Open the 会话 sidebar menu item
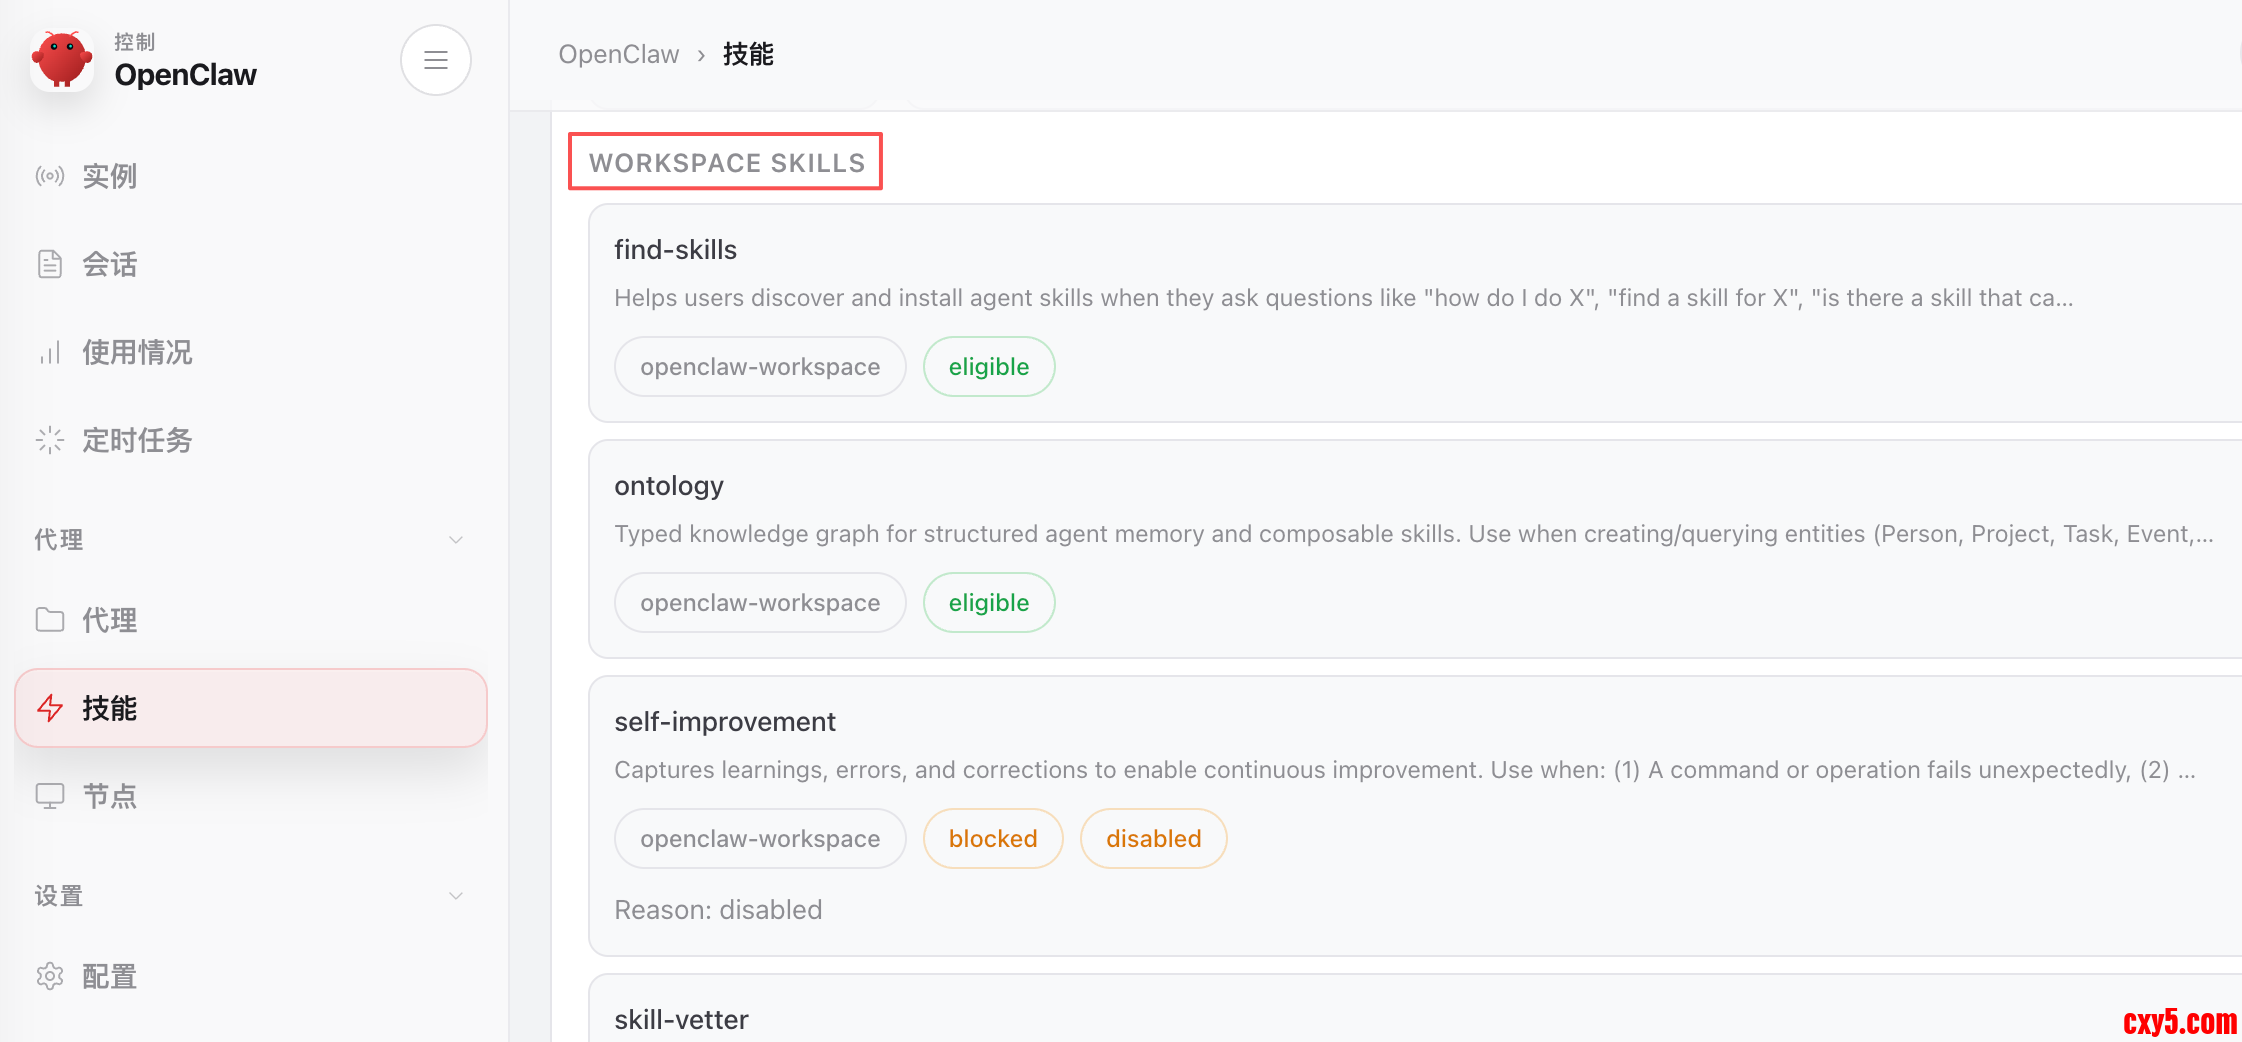 coord(110,265)
